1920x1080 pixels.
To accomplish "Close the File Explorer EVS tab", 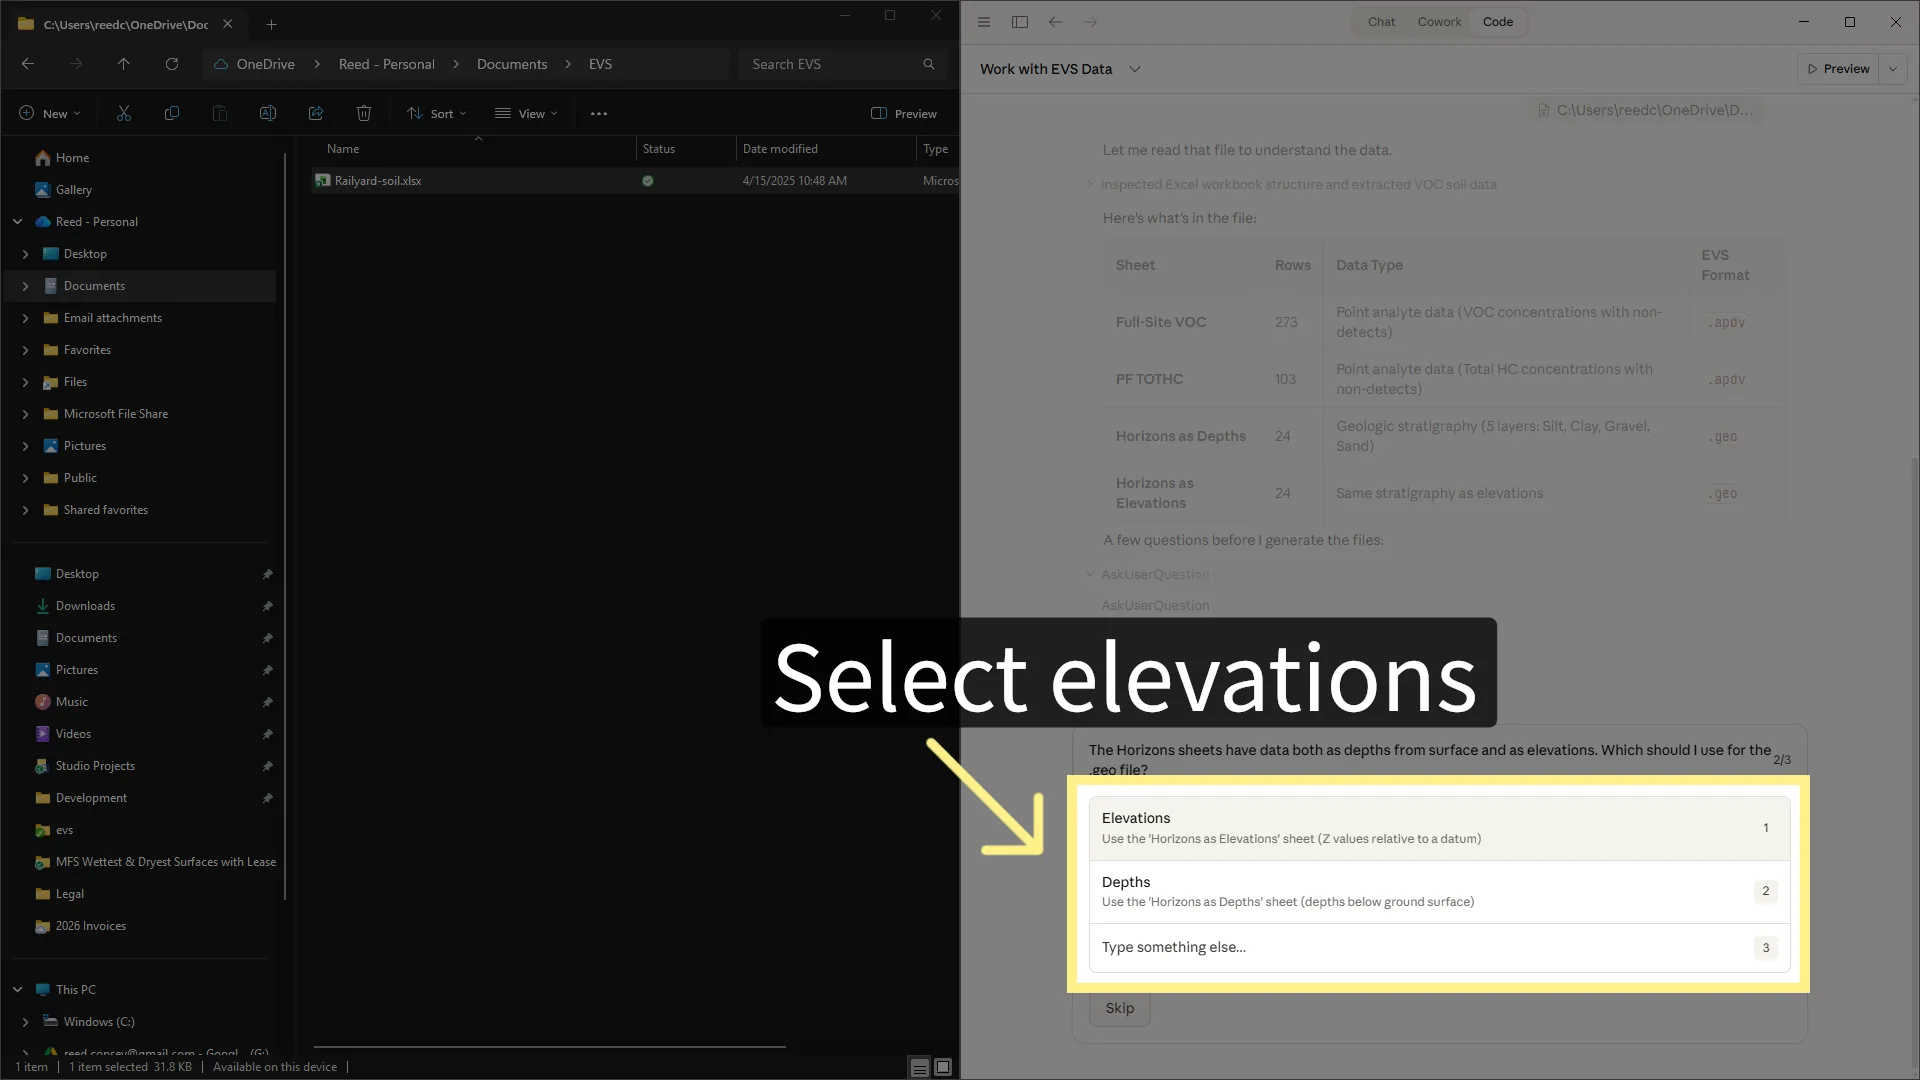I will coord(228,24).
